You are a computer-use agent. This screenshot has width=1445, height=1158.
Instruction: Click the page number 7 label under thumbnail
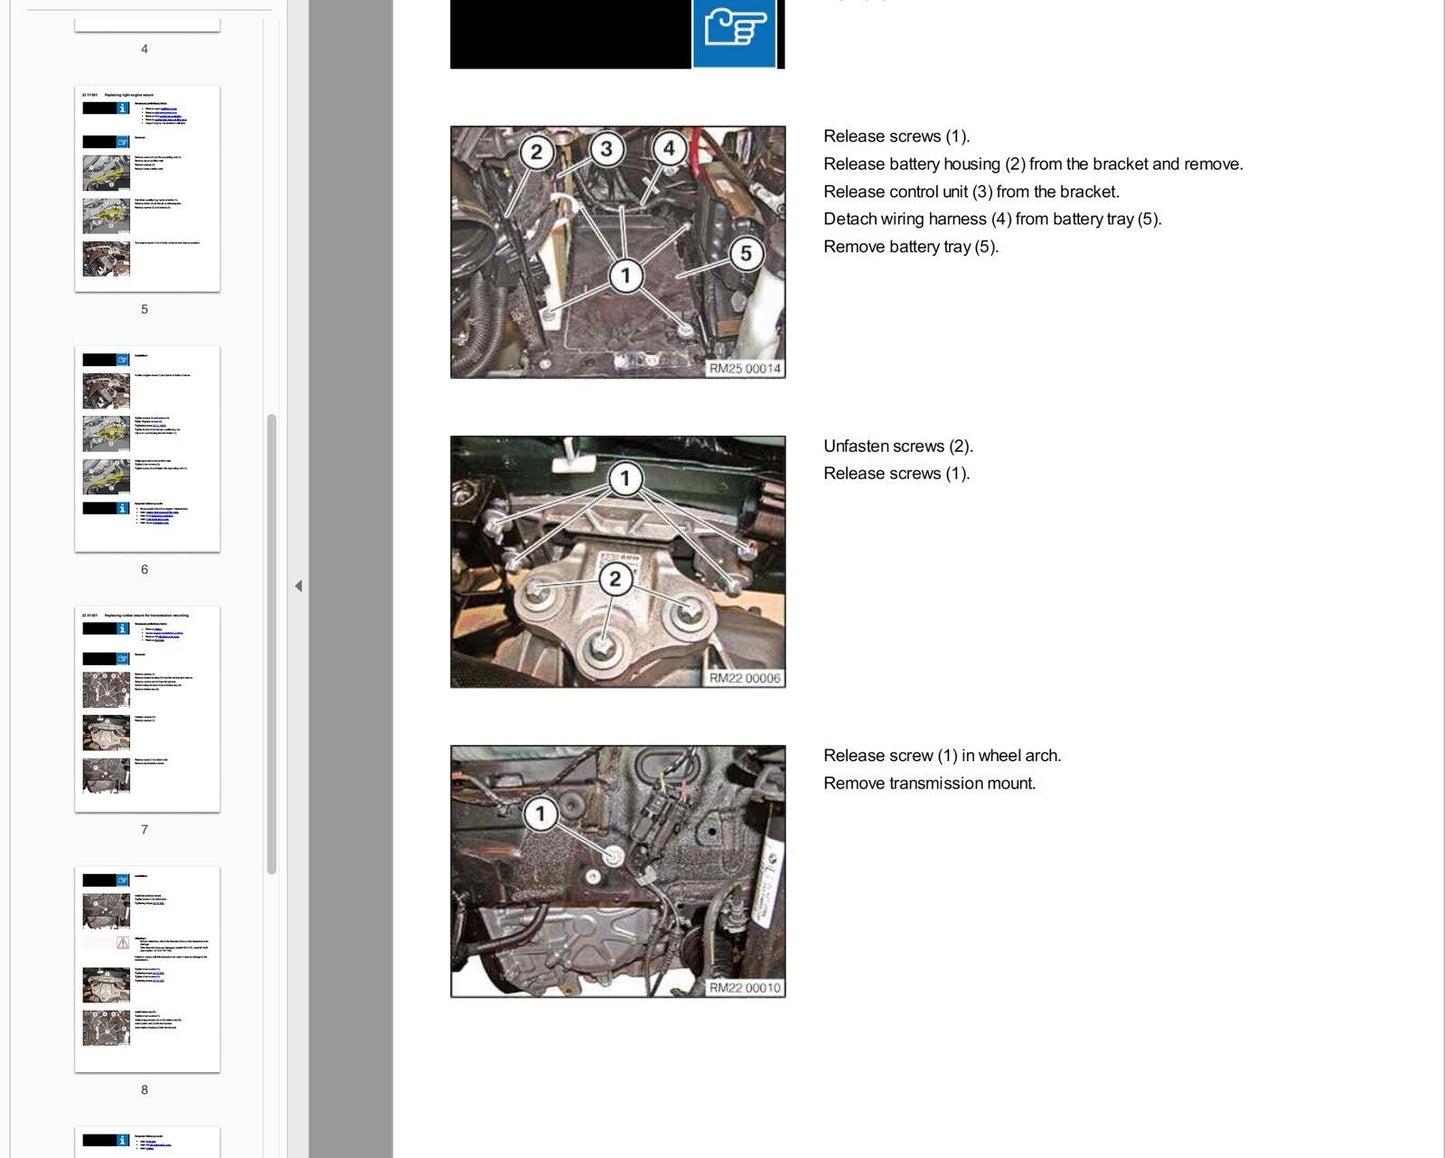(x=144, y=830)
